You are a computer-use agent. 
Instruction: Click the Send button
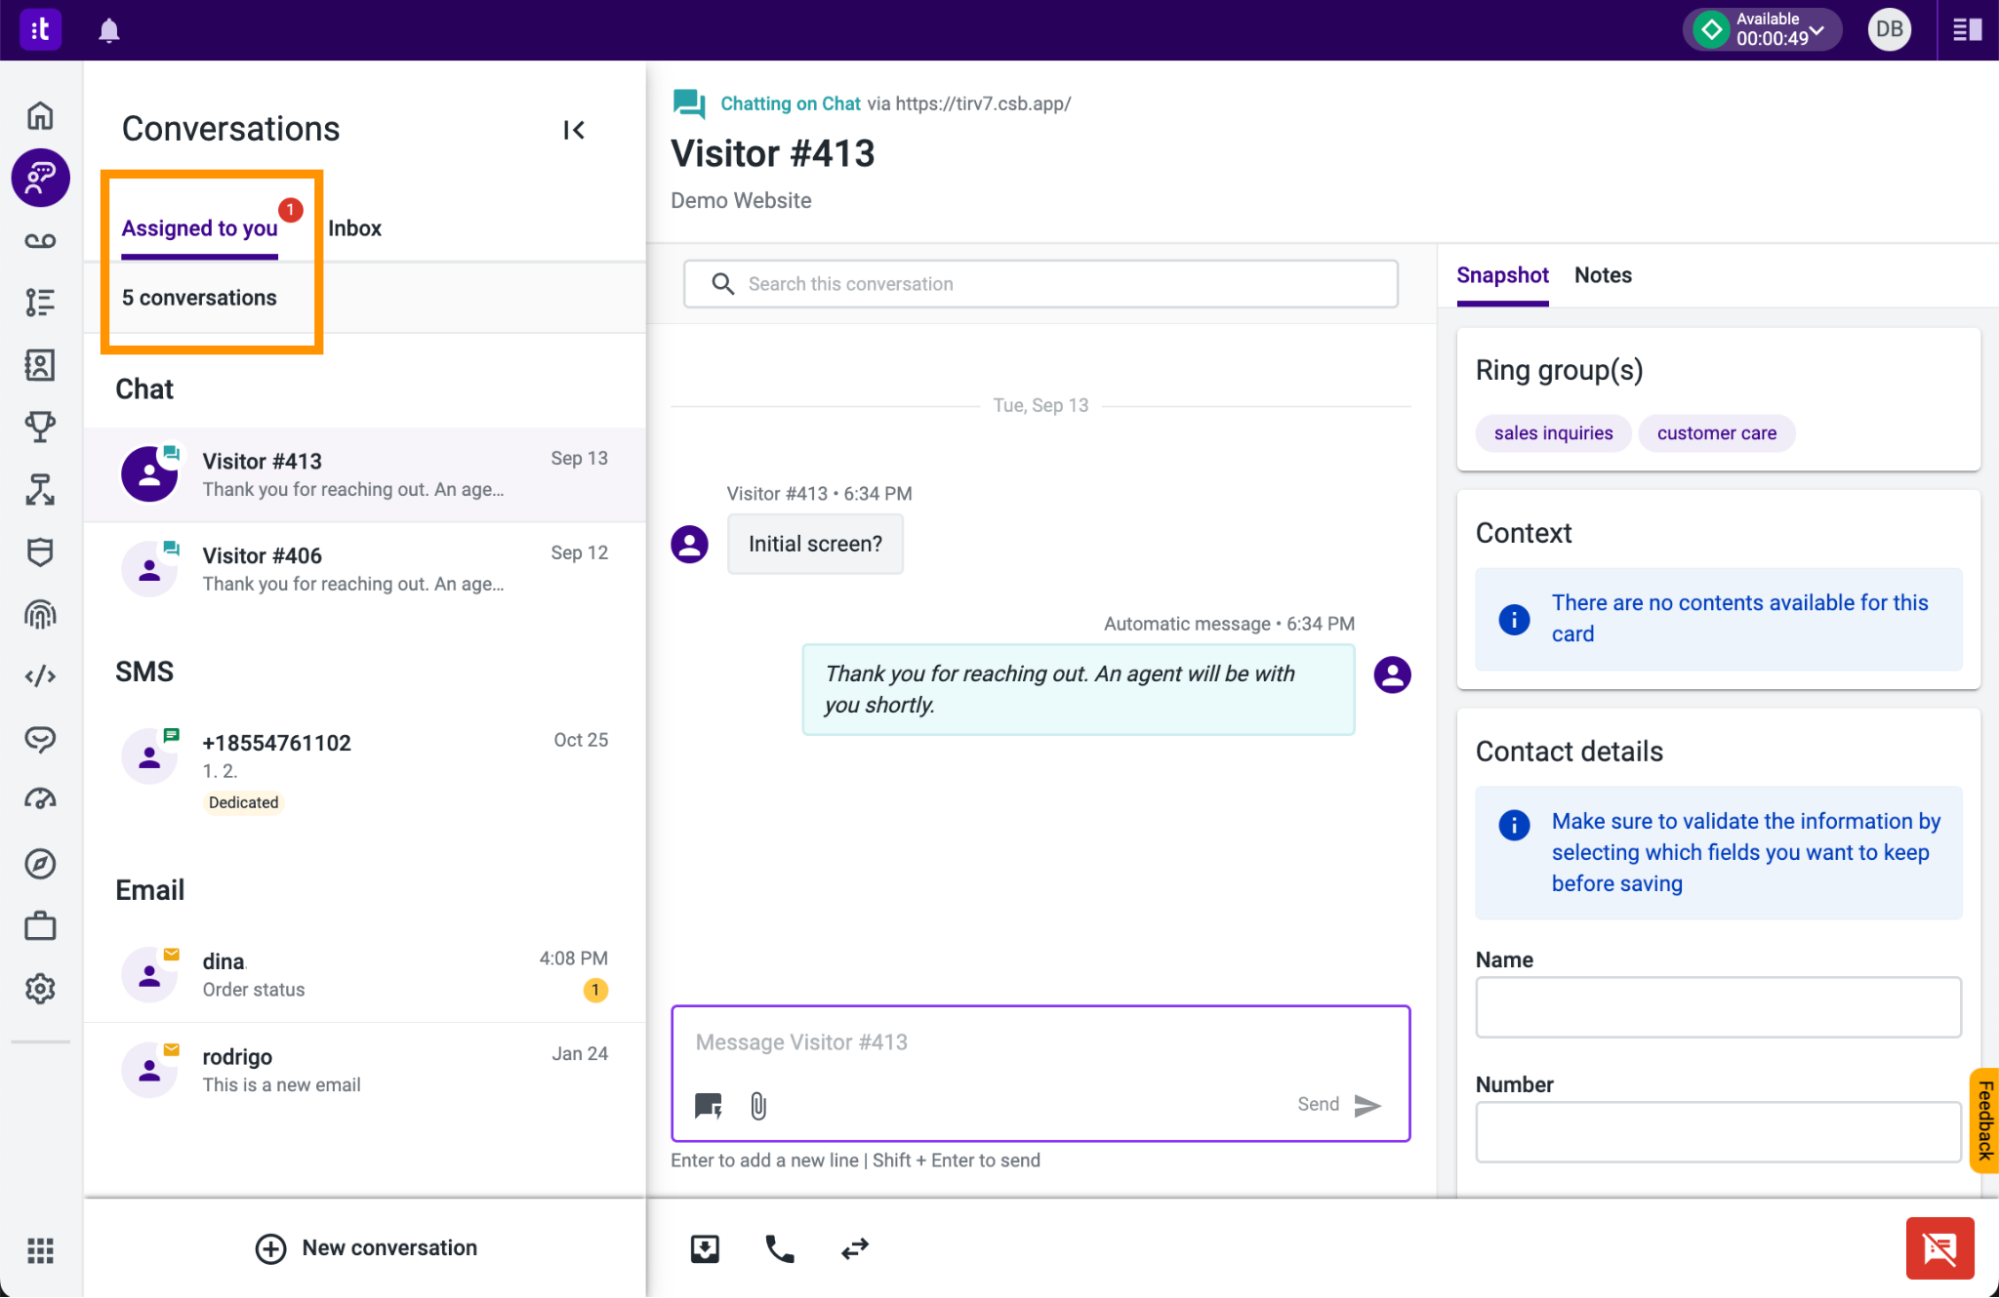coord(1339,1104)
